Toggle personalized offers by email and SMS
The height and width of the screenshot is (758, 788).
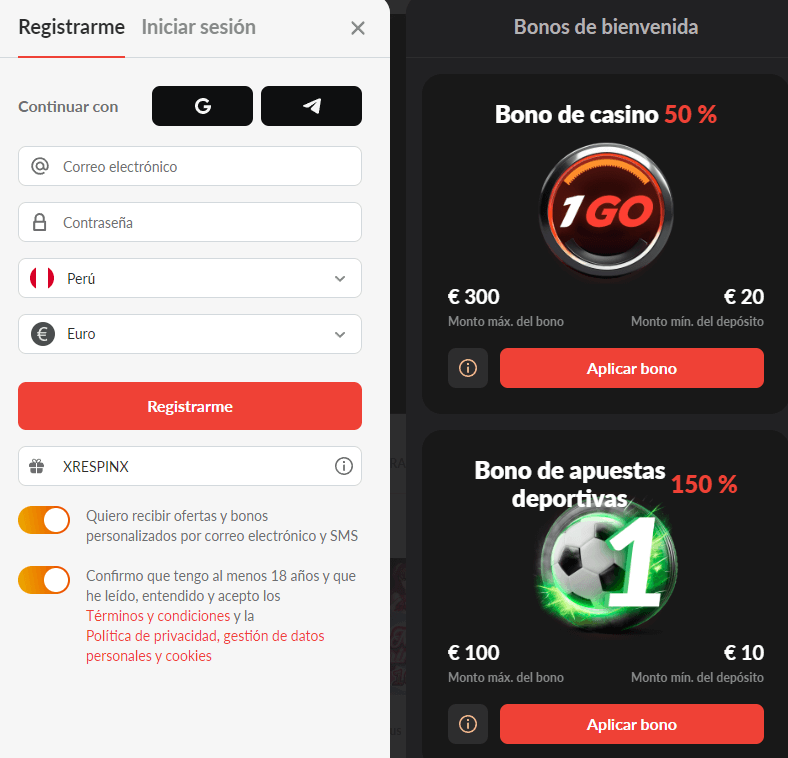pos(44,520)
